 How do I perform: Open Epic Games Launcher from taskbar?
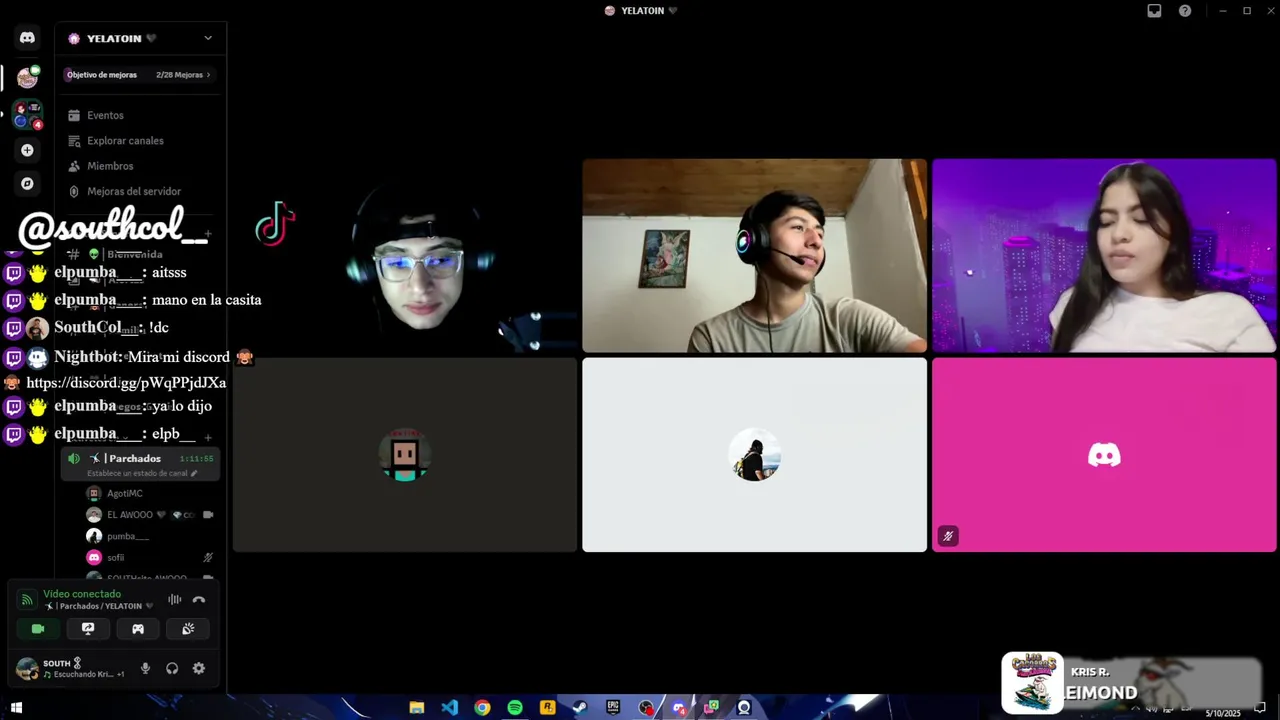(613, 708)
